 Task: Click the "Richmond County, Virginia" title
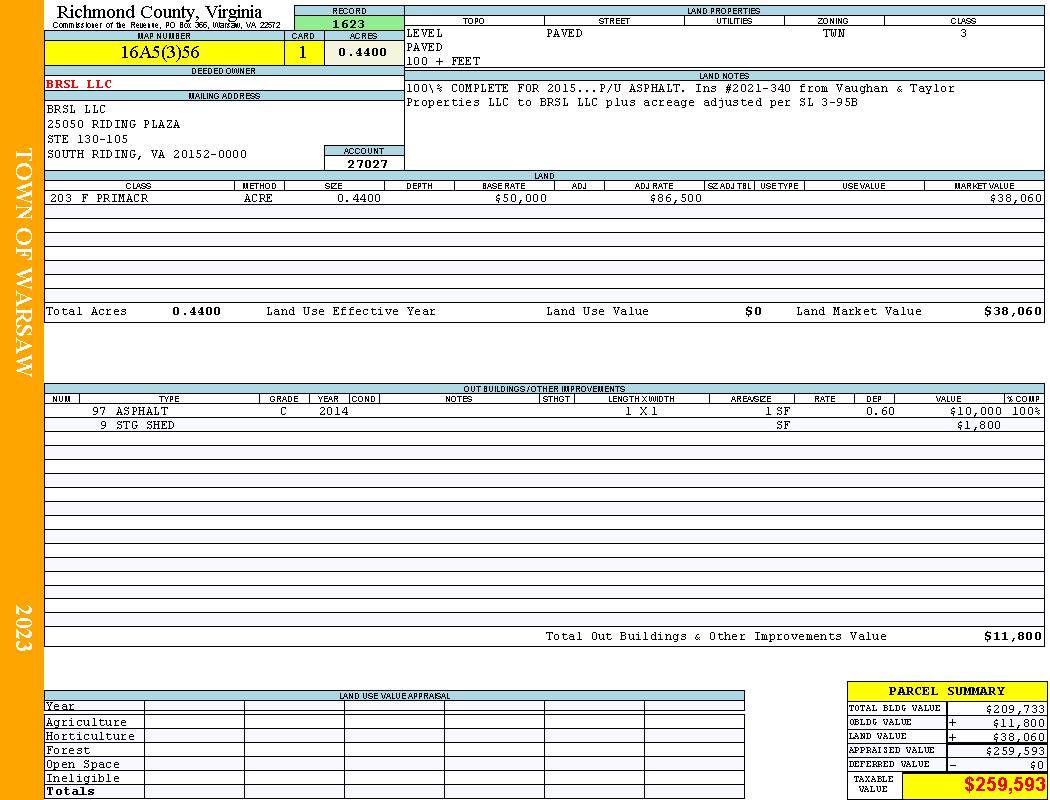159,12
